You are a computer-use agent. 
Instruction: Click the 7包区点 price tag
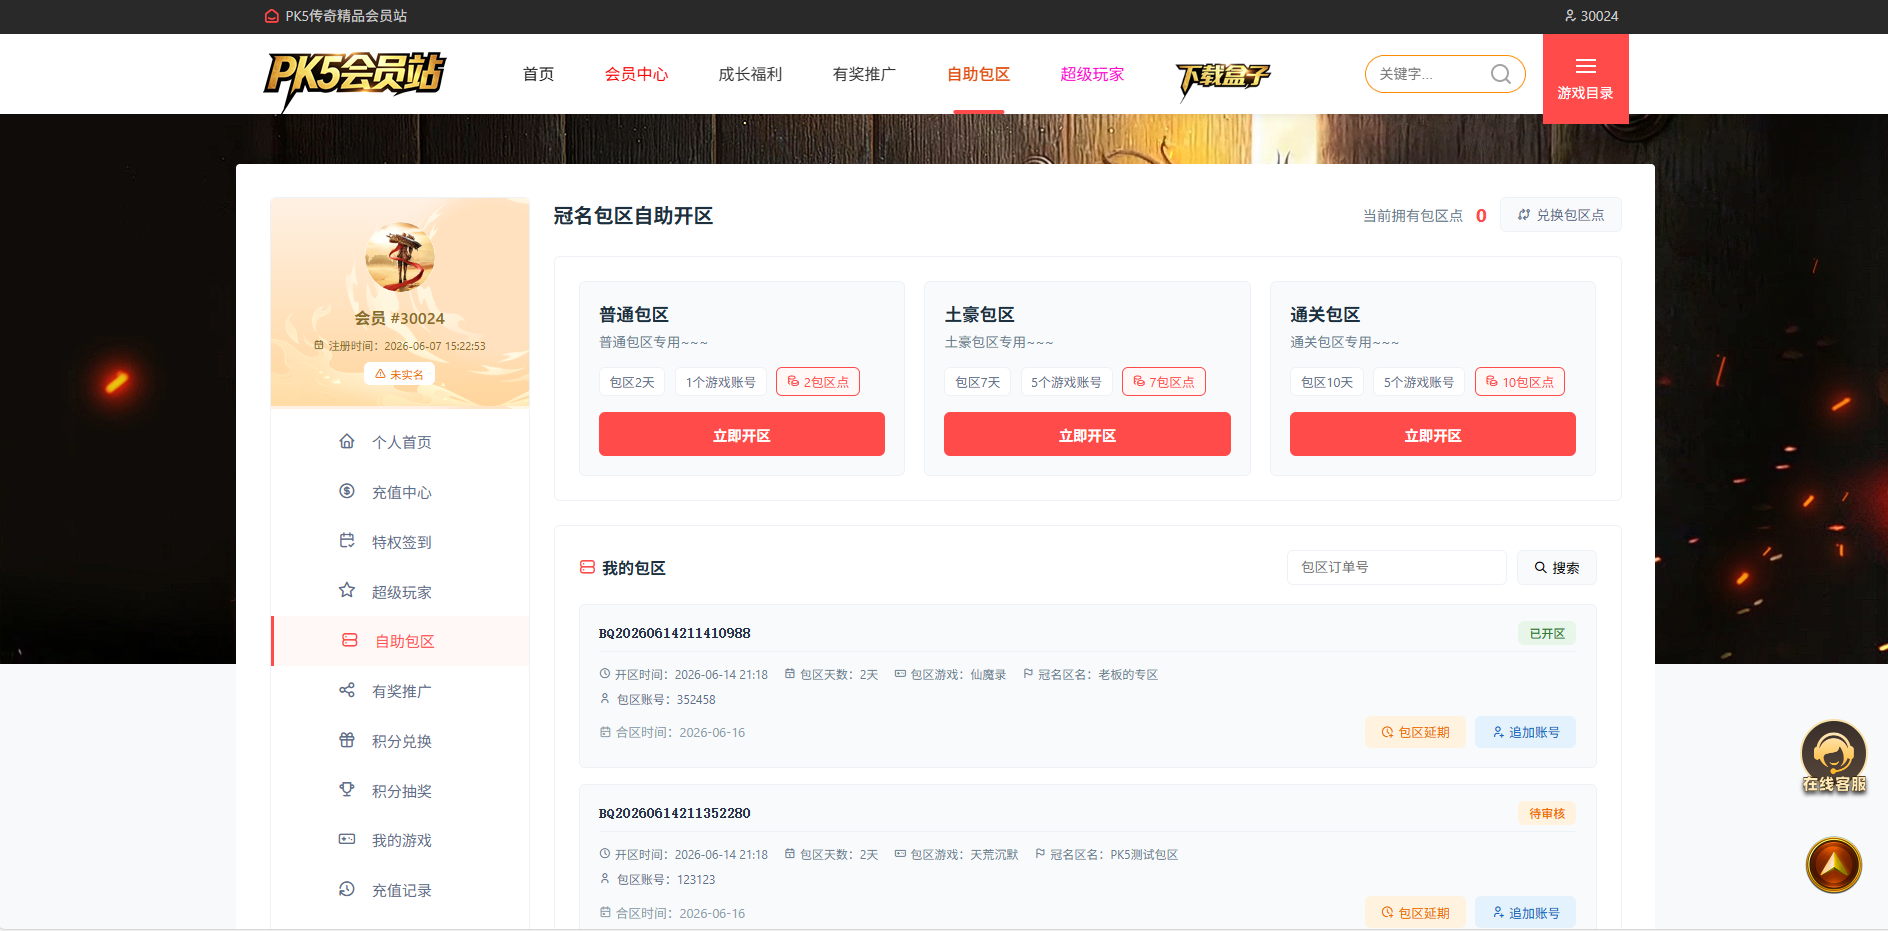(x=1164, y=382)
